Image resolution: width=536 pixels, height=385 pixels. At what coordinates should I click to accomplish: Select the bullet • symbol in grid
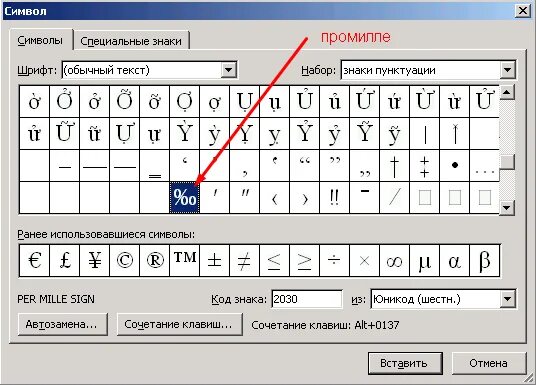tap(454, 165)
